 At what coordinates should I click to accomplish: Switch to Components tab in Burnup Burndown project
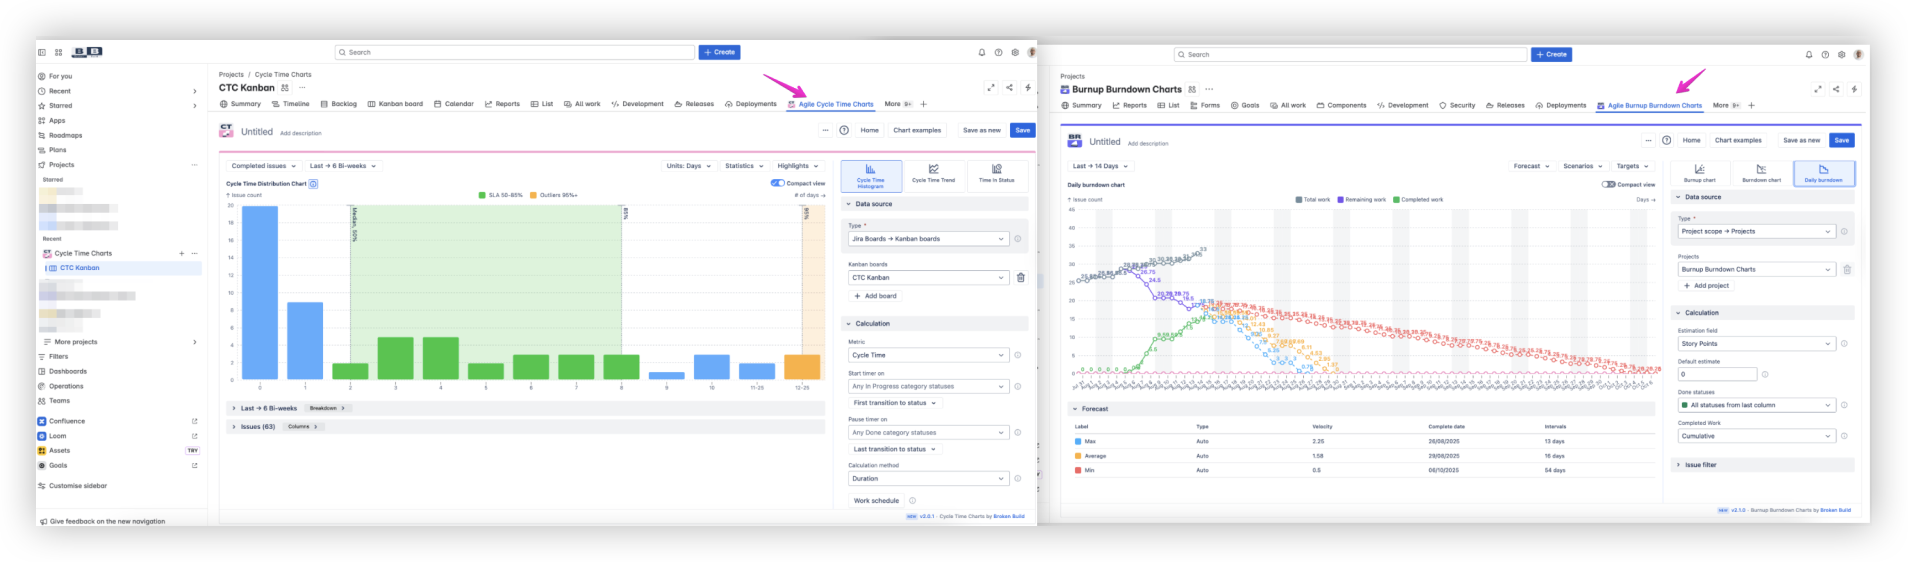tap(1341, 105)
